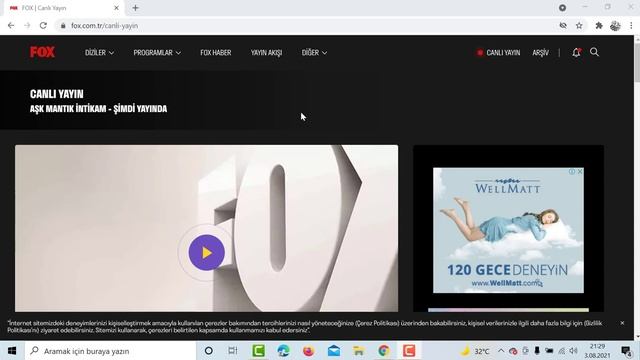The height and width of the screenshot is (360, 640).
Task: Open the notifications bell
Action: click(x=576, y=52)
